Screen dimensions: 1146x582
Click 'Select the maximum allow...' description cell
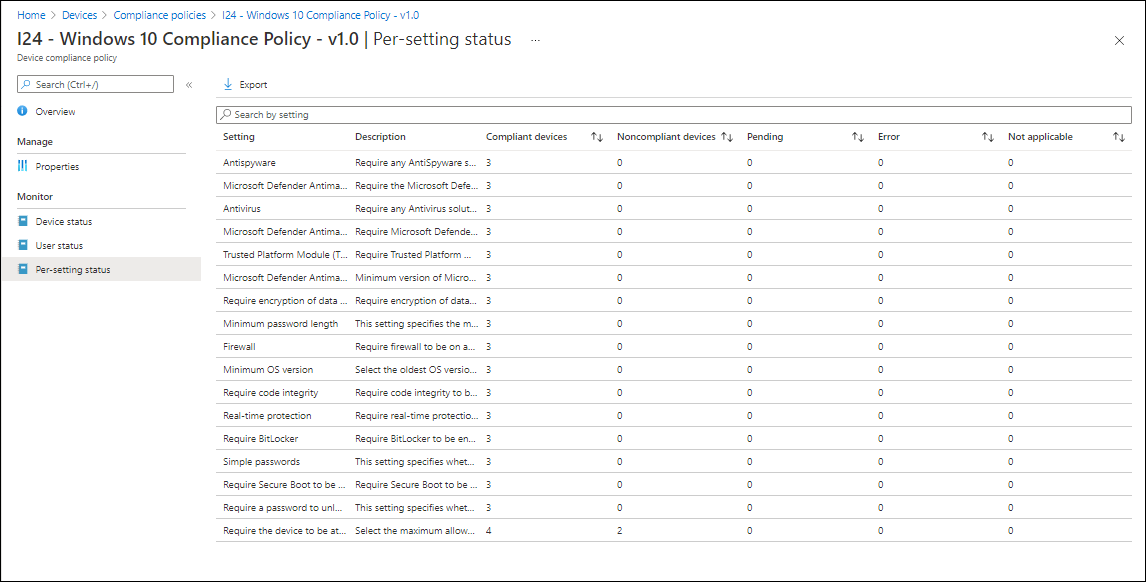click(x=415, y=531)
